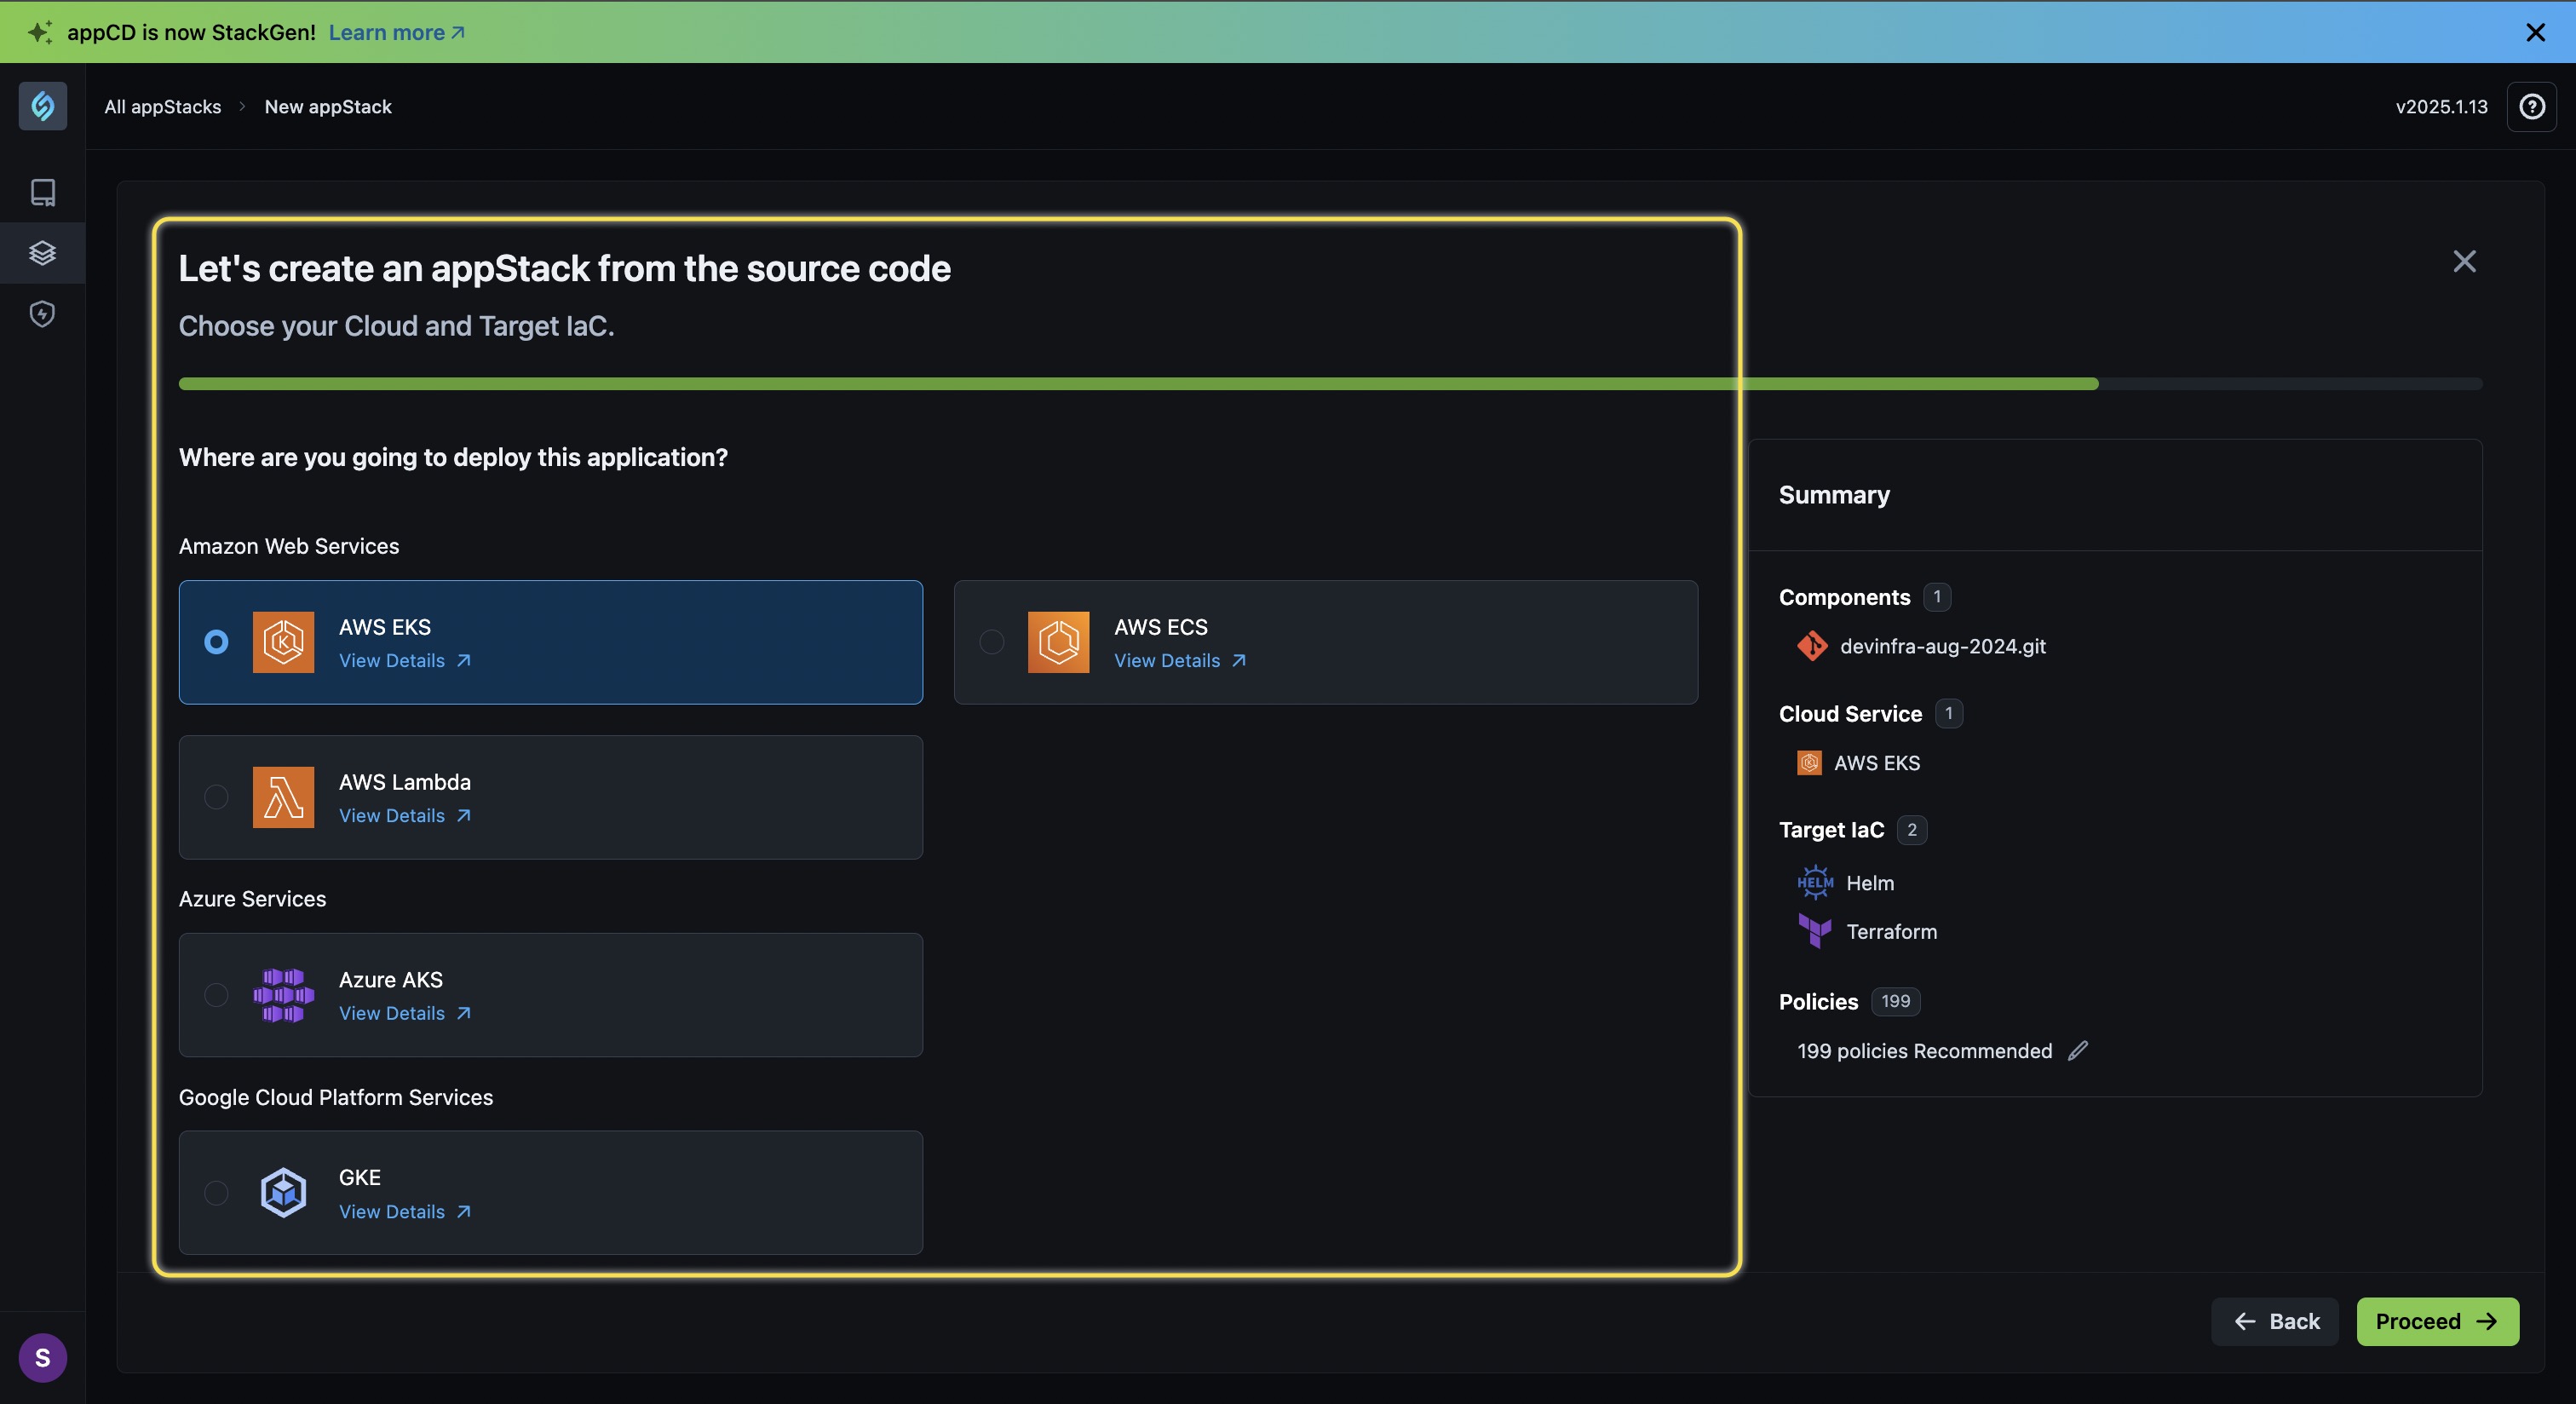Click the Azure AKS service icon
Viewport: 2576px width, 1404px height.
coord(283,995)
